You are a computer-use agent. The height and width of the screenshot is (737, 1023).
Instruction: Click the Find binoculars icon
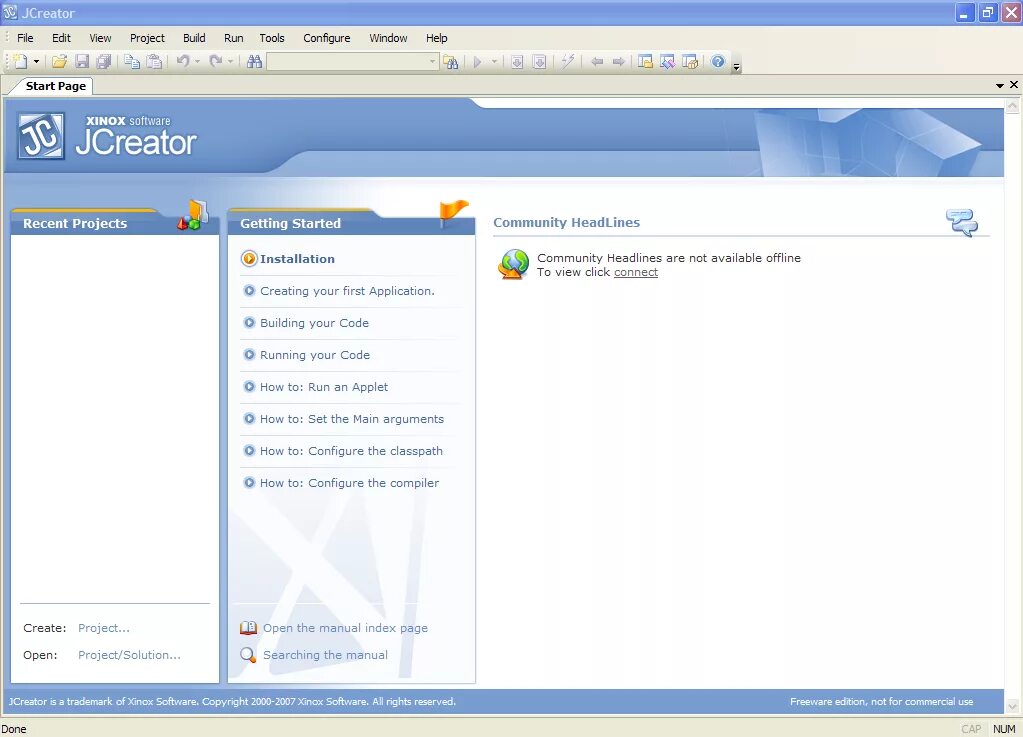pos(254,61)
